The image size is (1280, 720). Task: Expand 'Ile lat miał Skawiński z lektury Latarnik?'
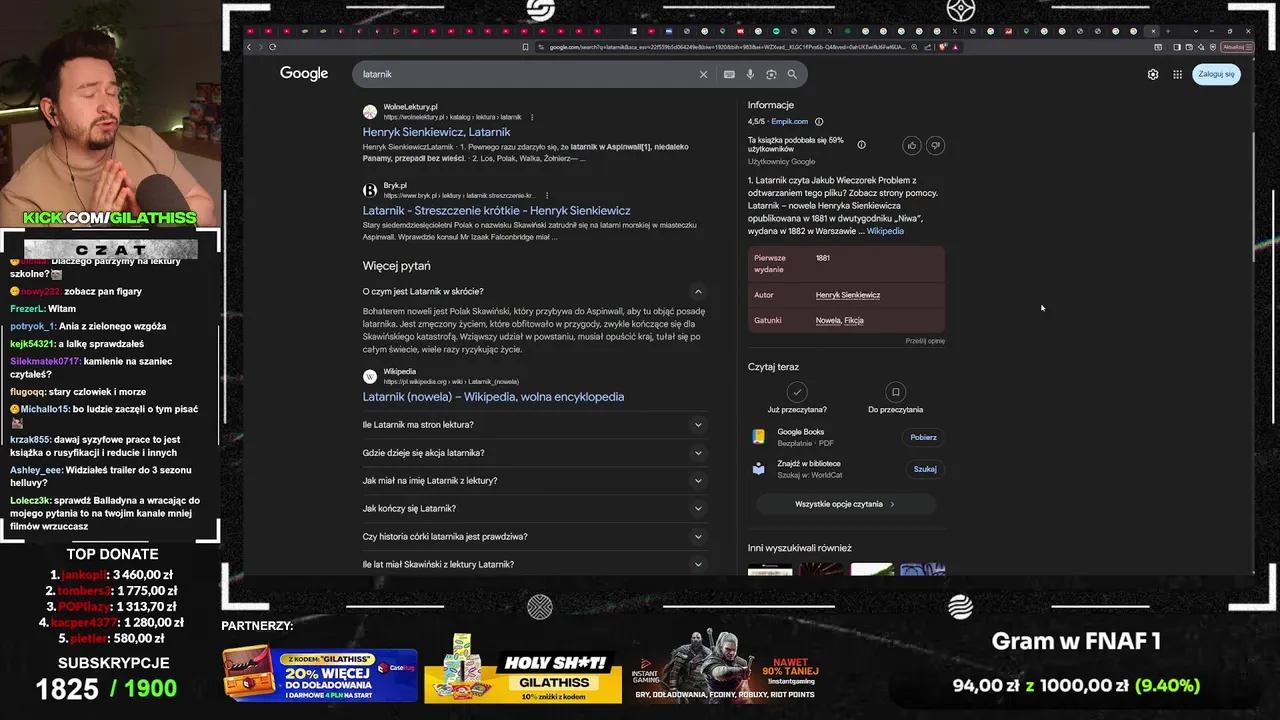point(535,564)
